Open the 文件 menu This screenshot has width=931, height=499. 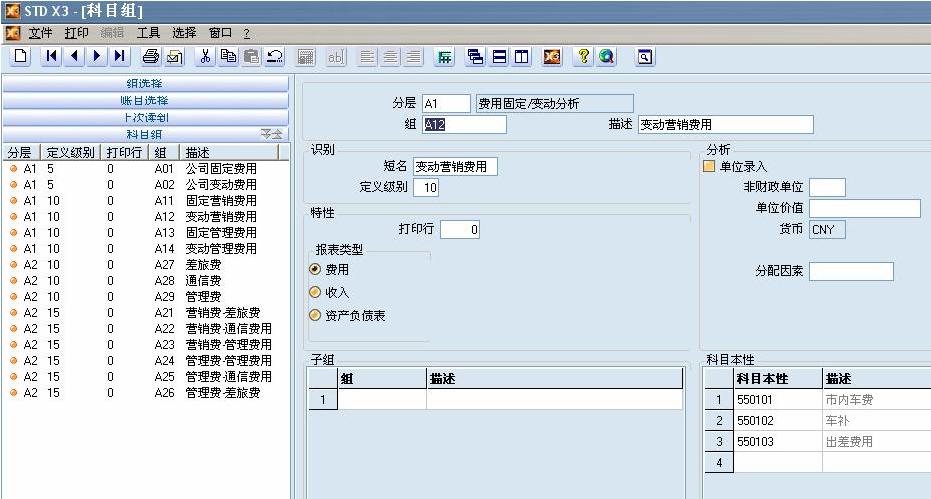coord(40,33)
